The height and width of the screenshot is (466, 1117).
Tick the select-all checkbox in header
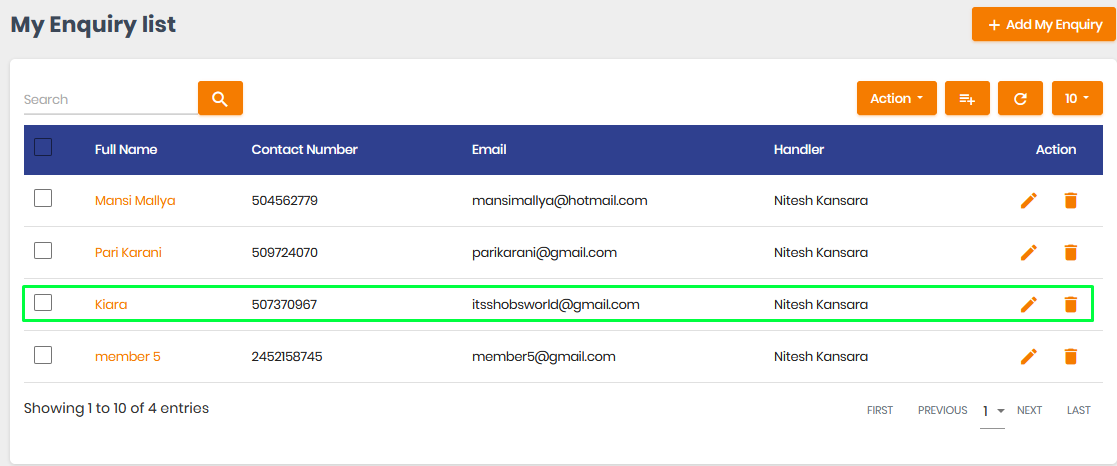(x=43, y=147)
